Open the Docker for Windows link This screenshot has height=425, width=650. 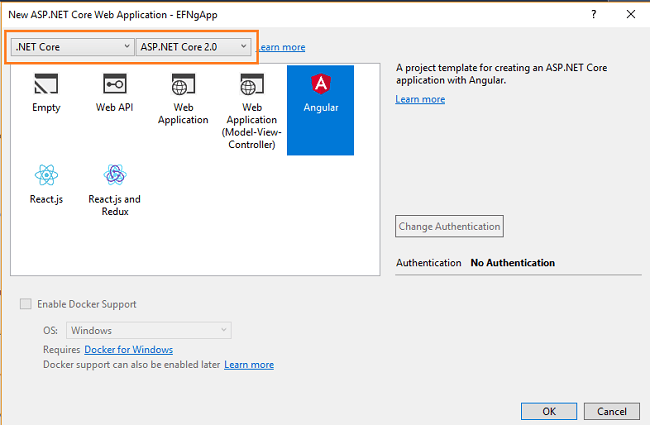click(128, 350)
